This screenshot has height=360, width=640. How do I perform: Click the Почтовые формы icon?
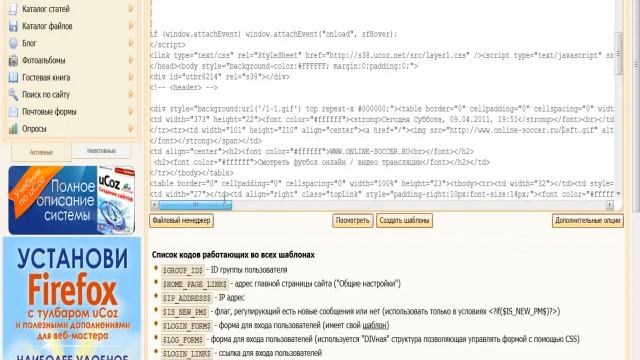(13, 111)
